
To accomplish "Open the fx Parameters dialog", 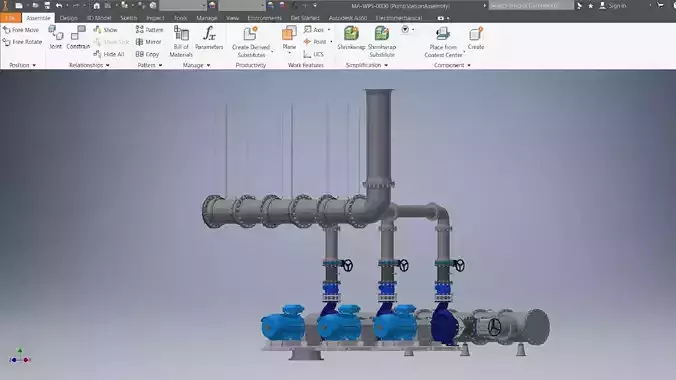I will click(209, 38).
